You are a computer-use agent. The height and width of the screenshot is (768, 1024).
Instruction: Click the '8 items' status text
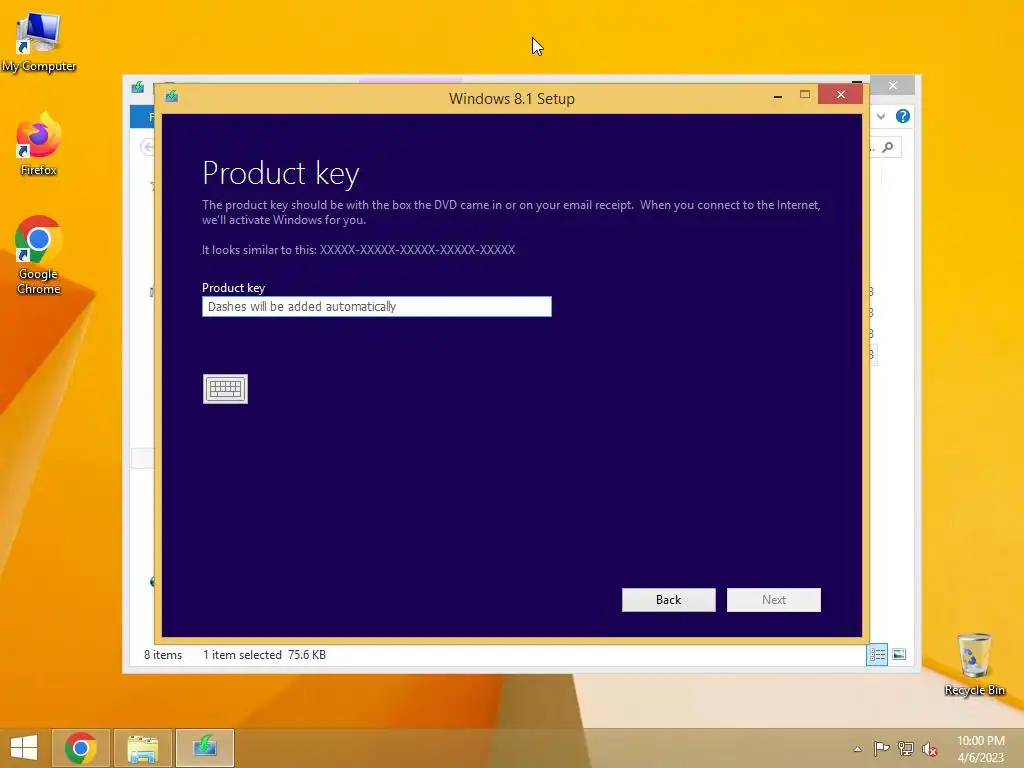click(163, 654)
